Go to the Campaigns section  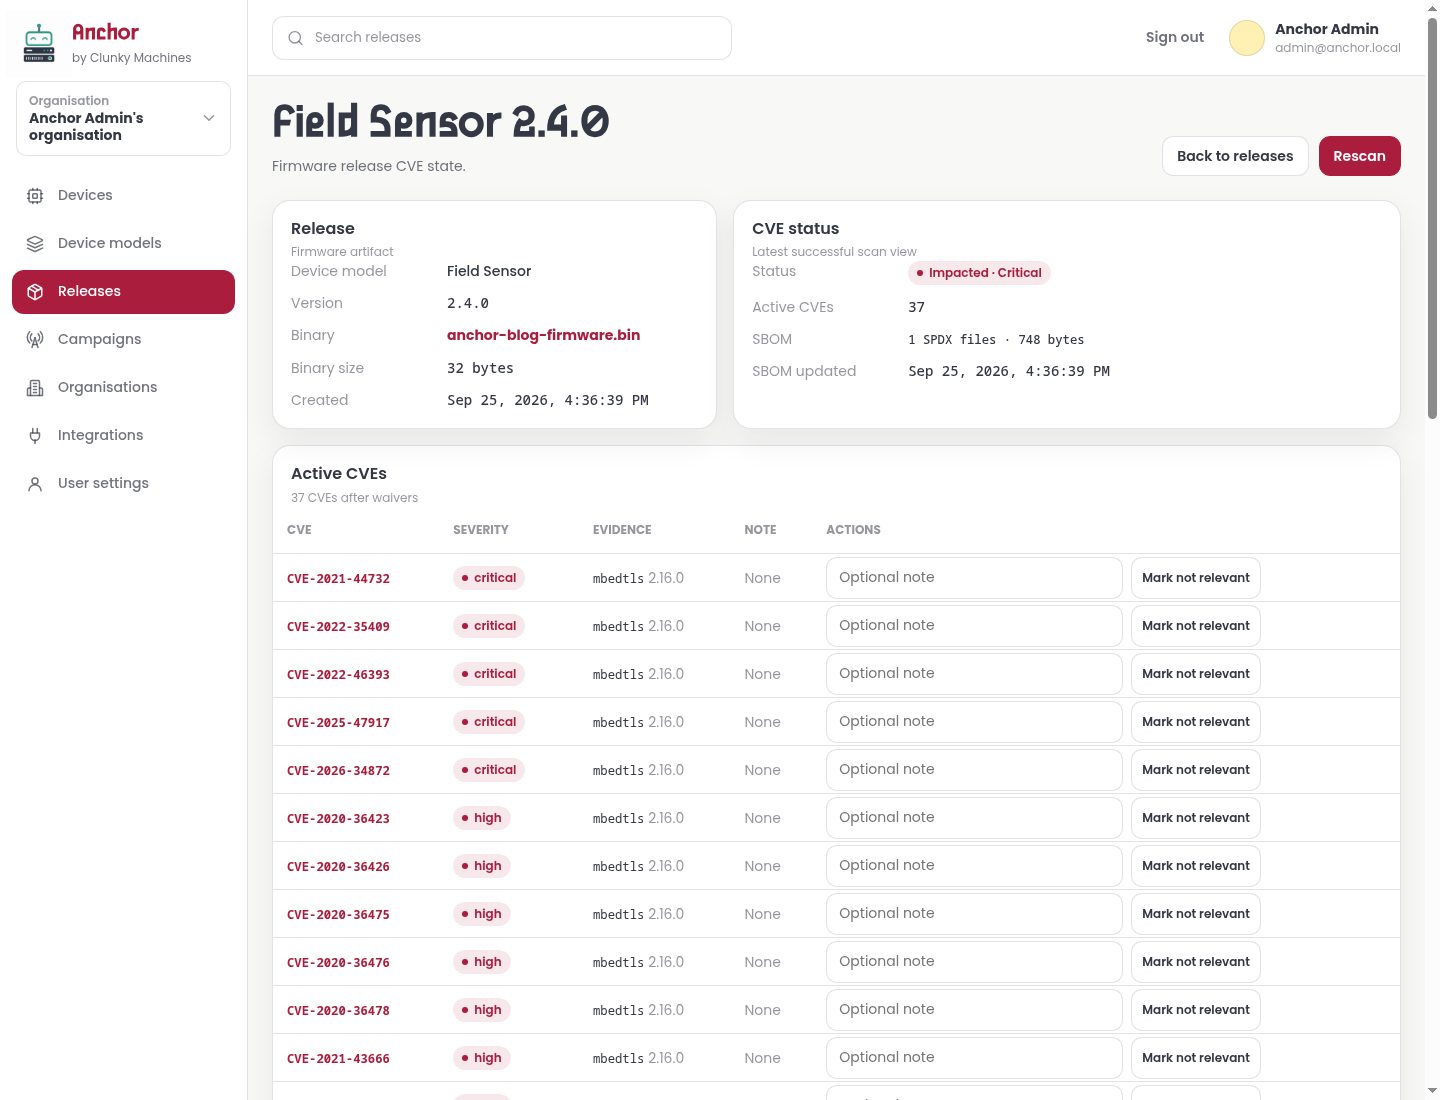(x=123, y=340)
